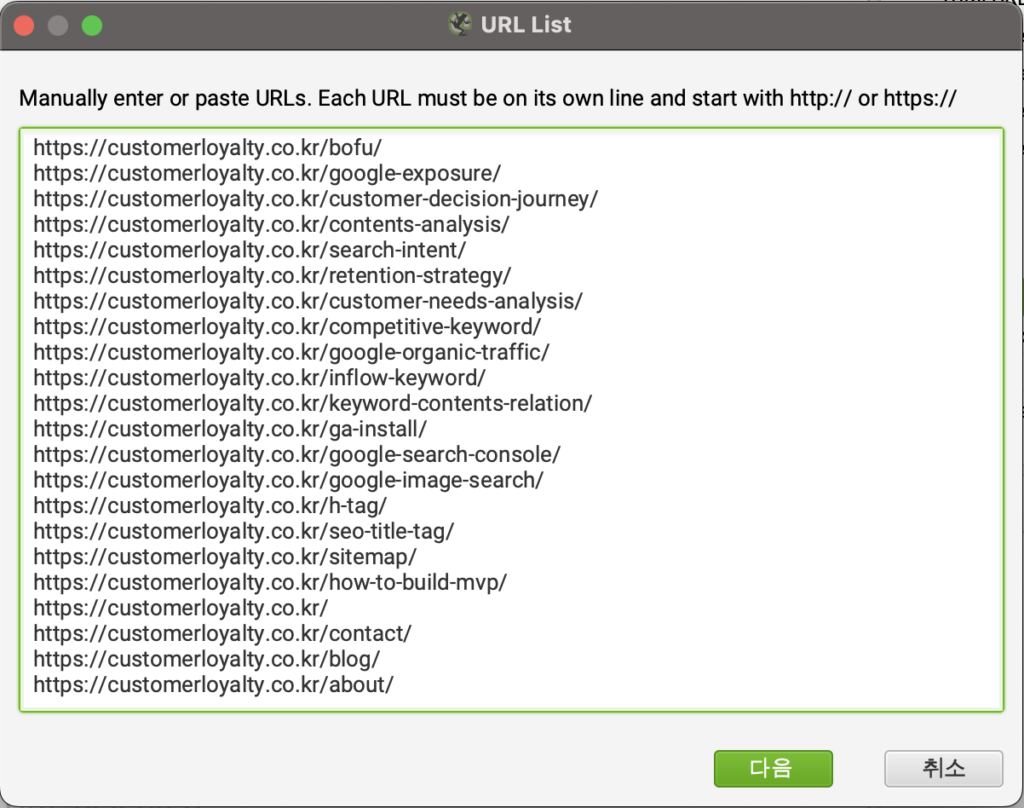Click the bofu URL line
The height and width of the screenshot is (808, 1024).
(207, 148)
